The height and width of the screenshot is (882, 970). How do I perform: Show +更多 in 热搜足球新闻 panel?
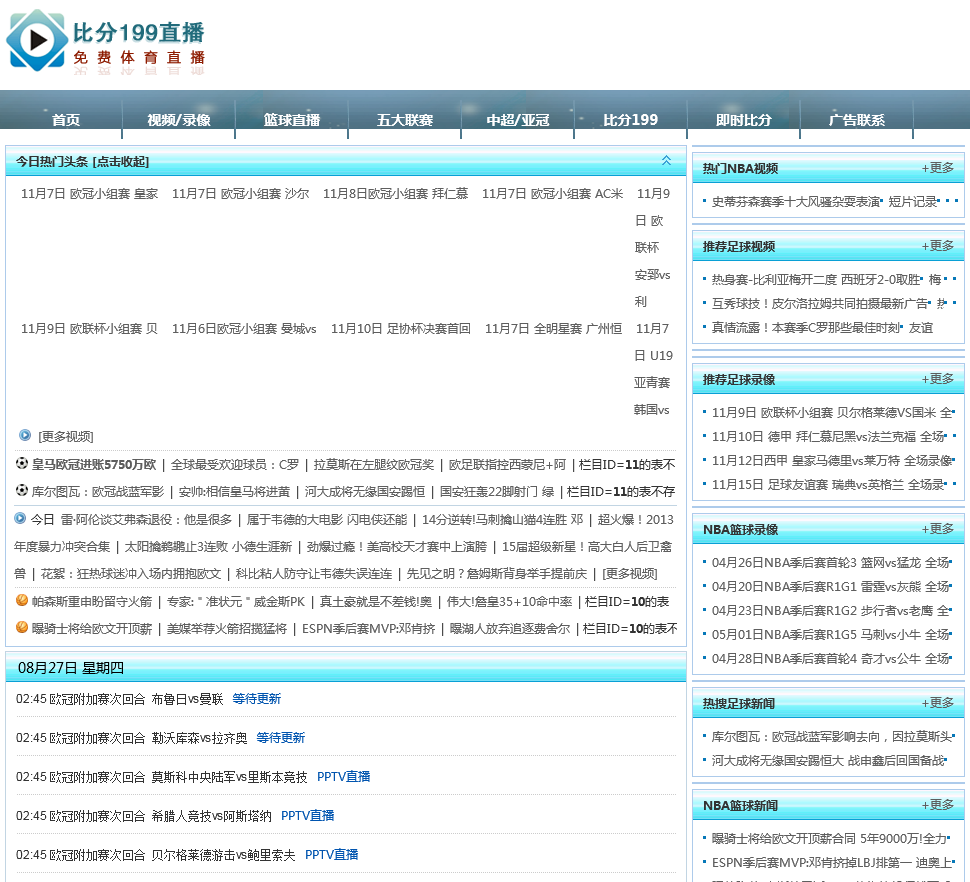point(938,703)
